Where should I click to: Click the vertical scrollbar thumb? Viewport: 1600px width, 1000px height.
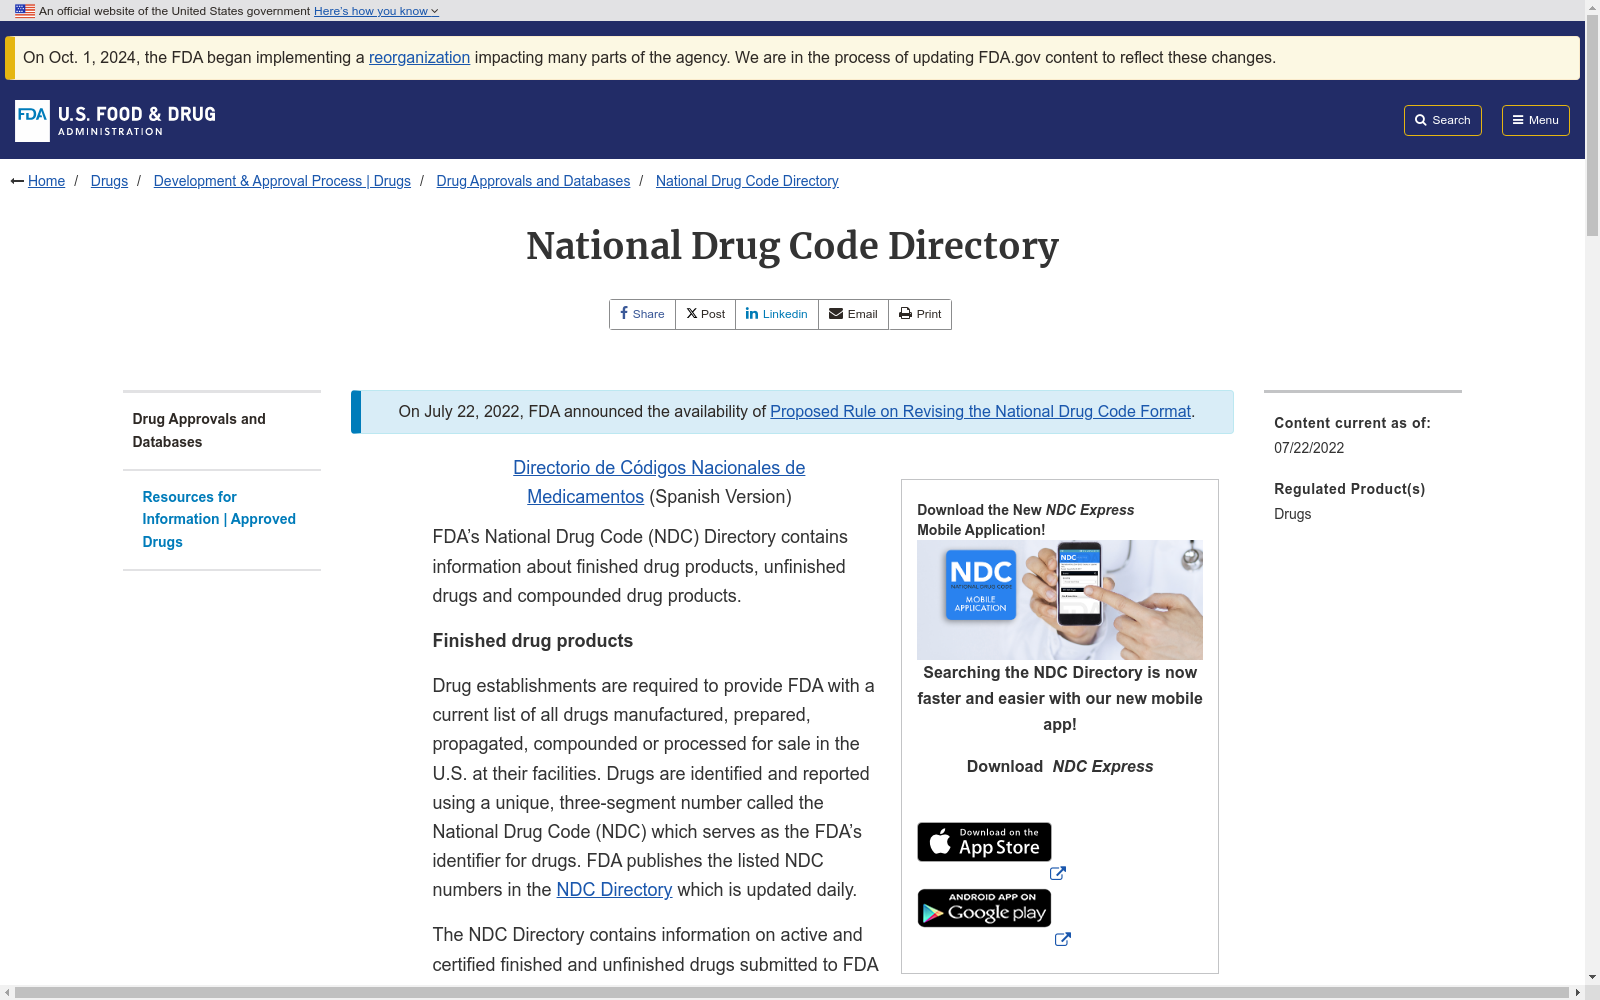click(1592, 130)
